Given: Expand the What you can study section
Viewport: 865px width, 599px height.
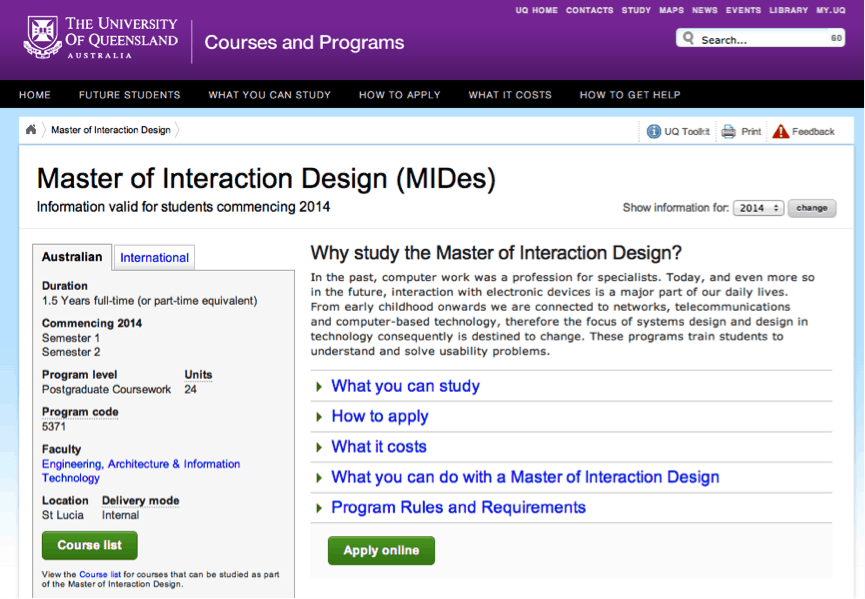Looking at the screenshot, I should (x=405, y=386).
